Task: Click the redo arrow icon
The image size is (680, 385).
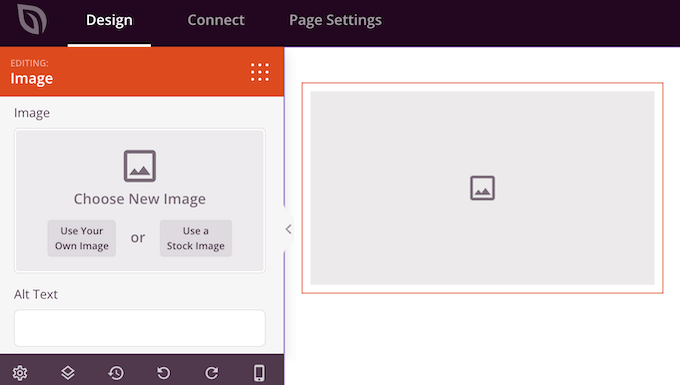Action: (x=212, y=373)
